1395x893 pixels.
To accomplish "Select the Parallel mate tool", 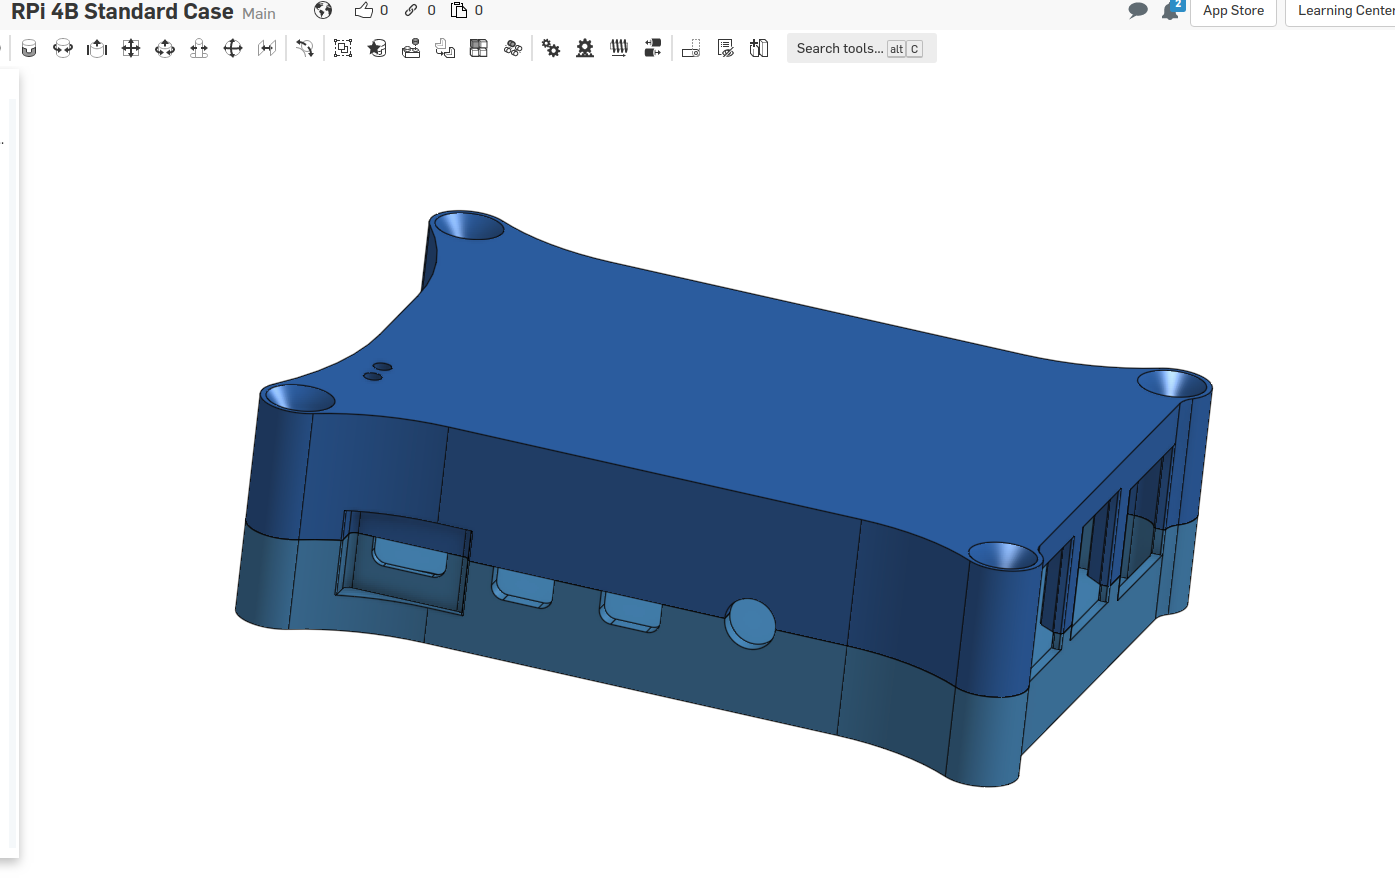I will click(x=267, y=48).
